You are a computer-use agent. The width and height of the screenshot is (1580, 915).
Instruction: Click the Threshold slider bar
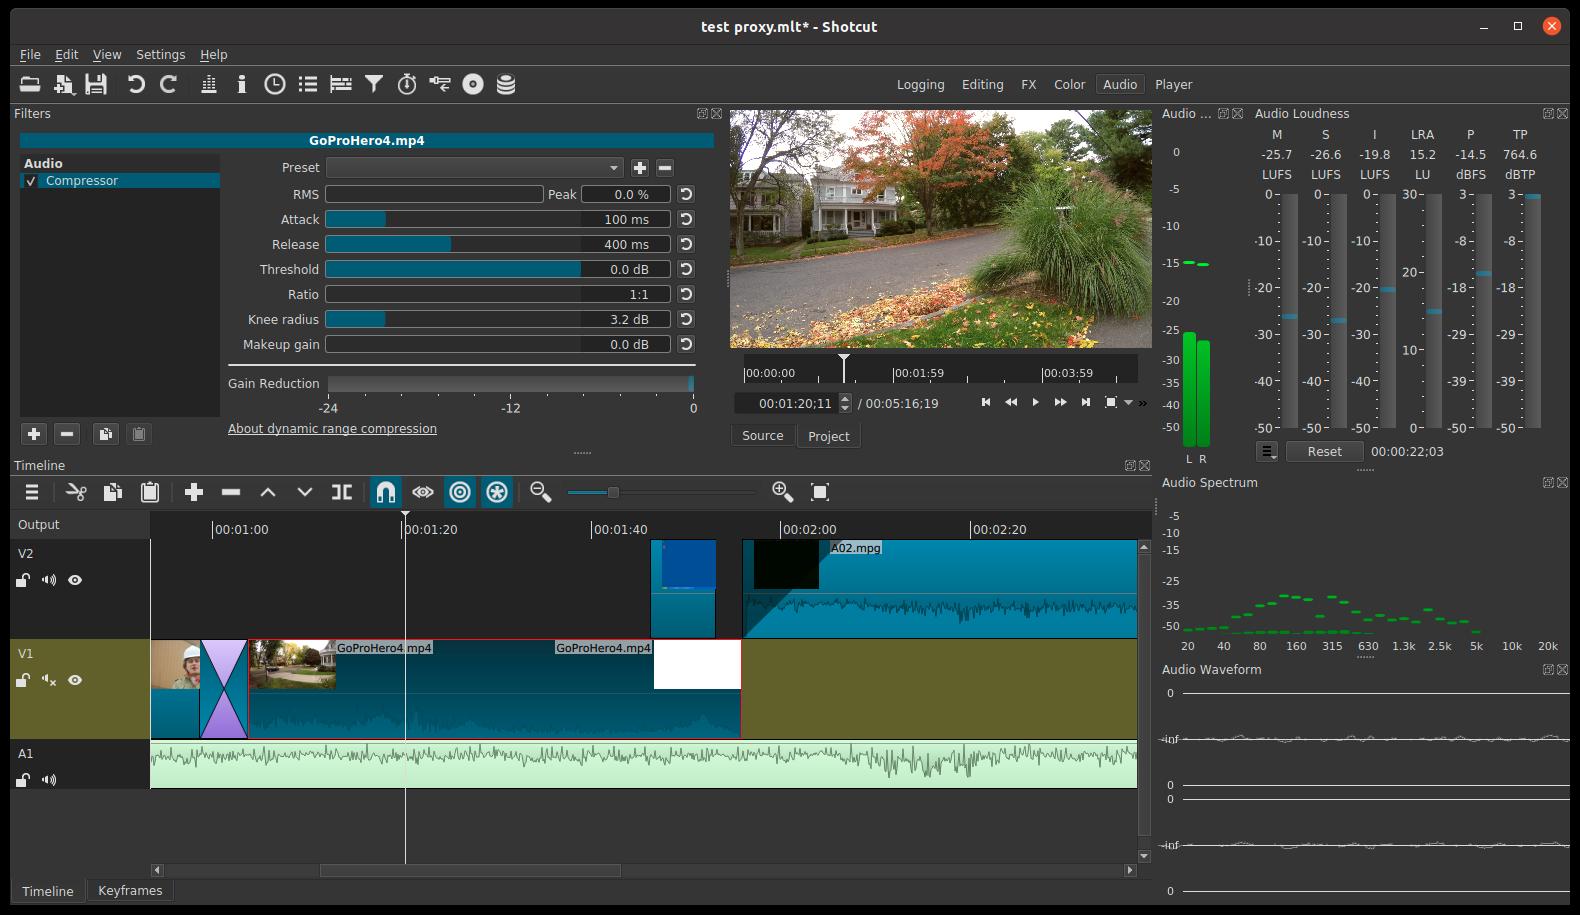[x=453, y=270]
